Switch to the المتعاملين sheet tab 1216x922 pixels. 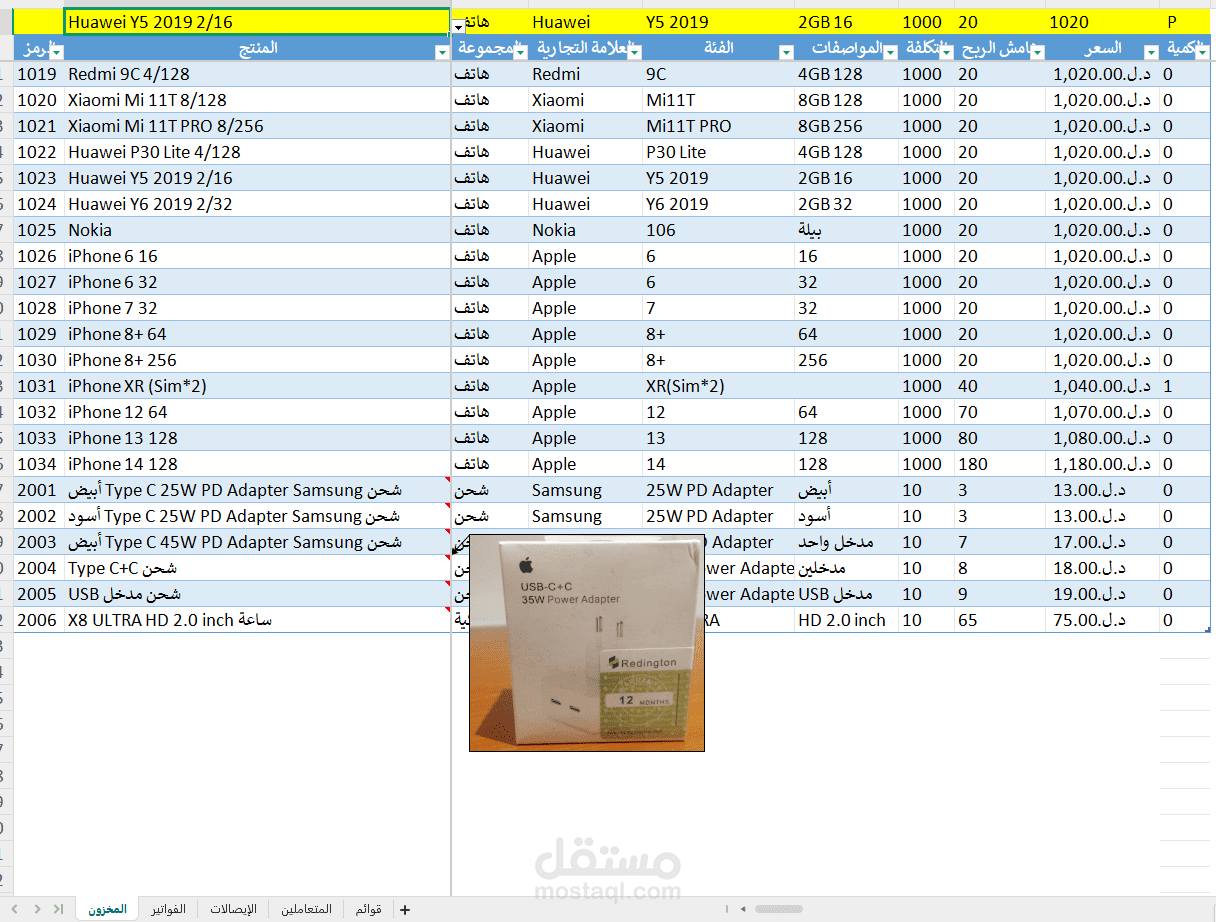tap(306, 909)
